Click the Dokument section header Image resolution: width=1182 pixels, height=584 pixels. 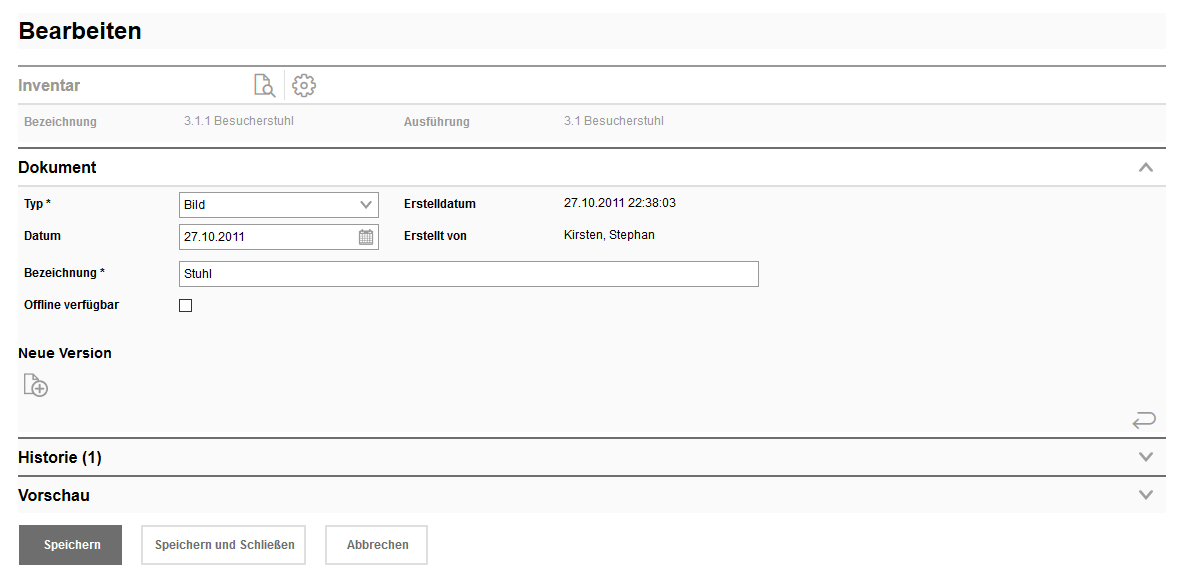(x=57, y=167)
